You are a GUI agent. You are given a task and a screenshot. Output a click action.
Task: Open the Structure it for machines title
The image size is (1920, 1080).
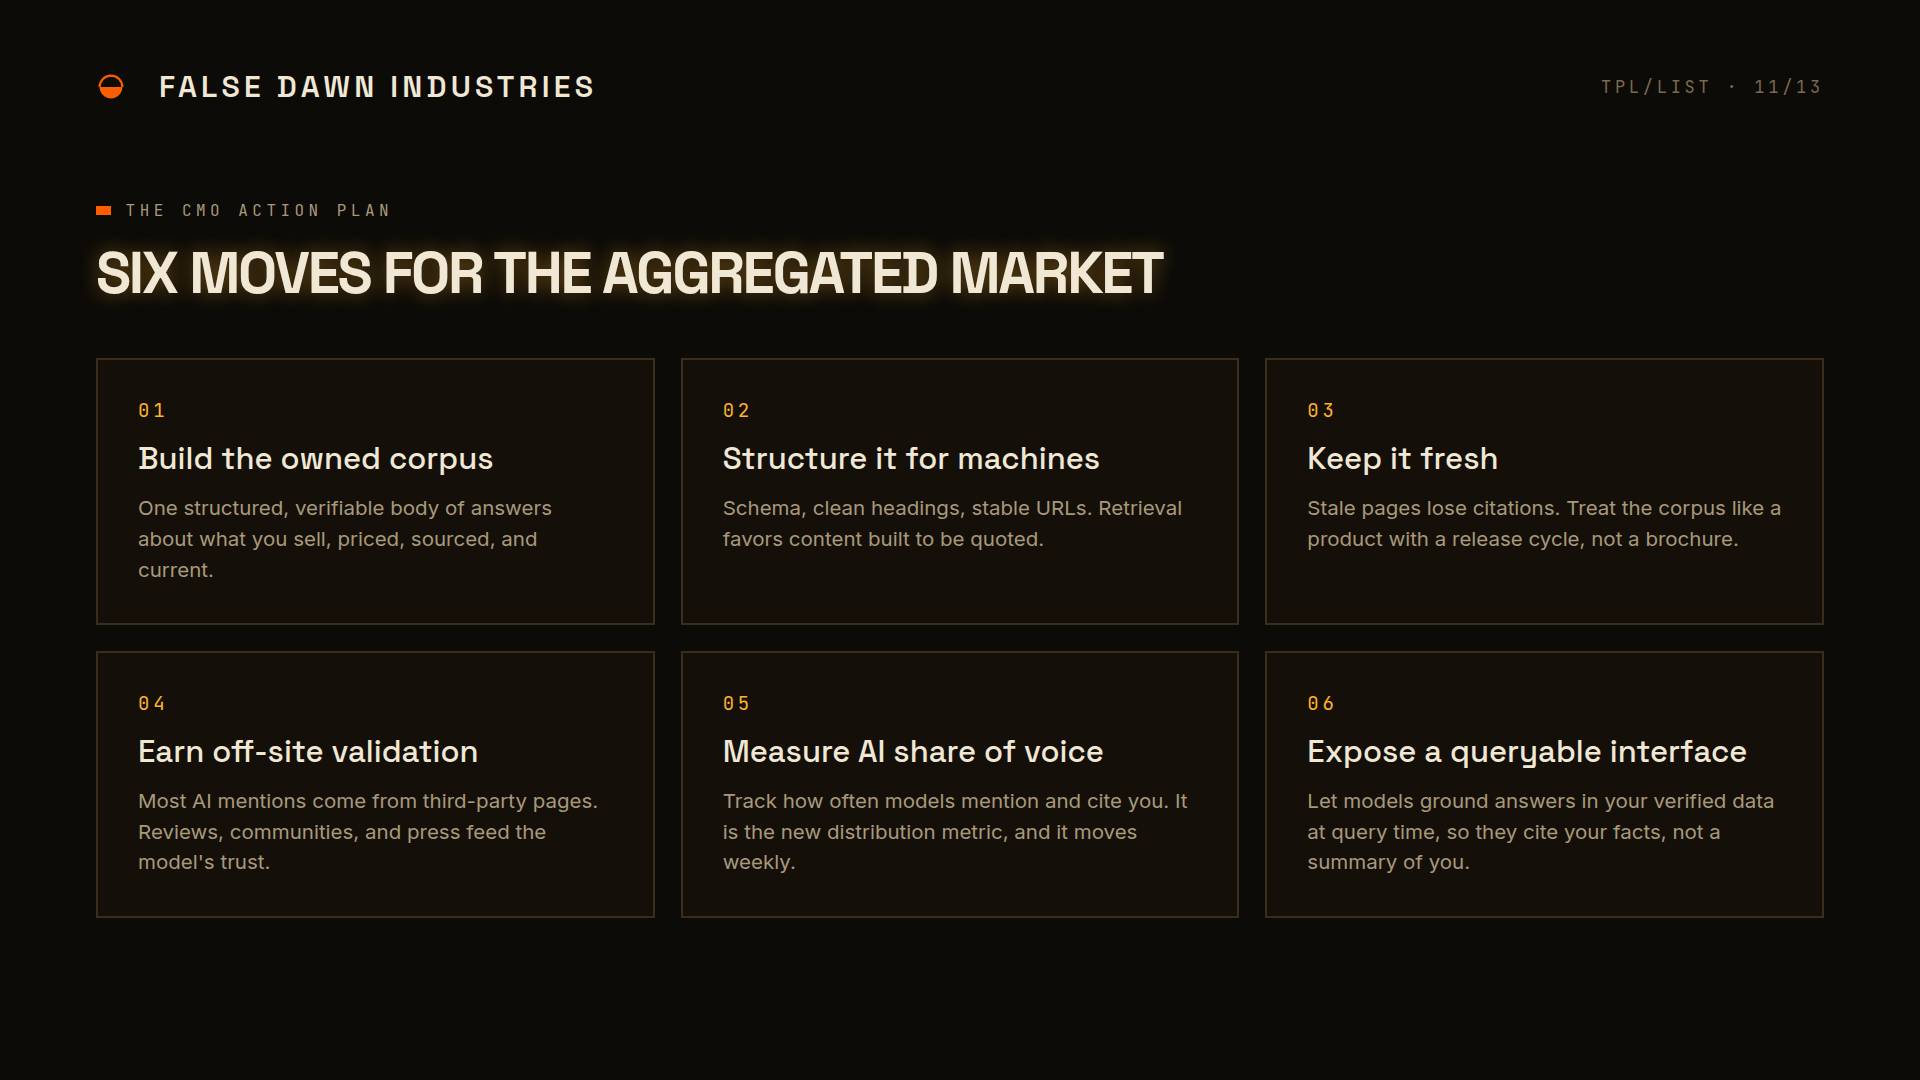coord(911,458)
